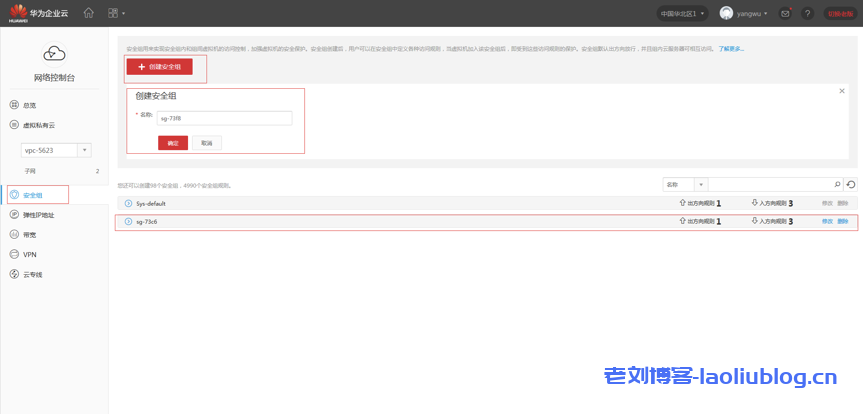The image size is (863, 414).
Task: Open the service list grid menu
Action: 114,13
